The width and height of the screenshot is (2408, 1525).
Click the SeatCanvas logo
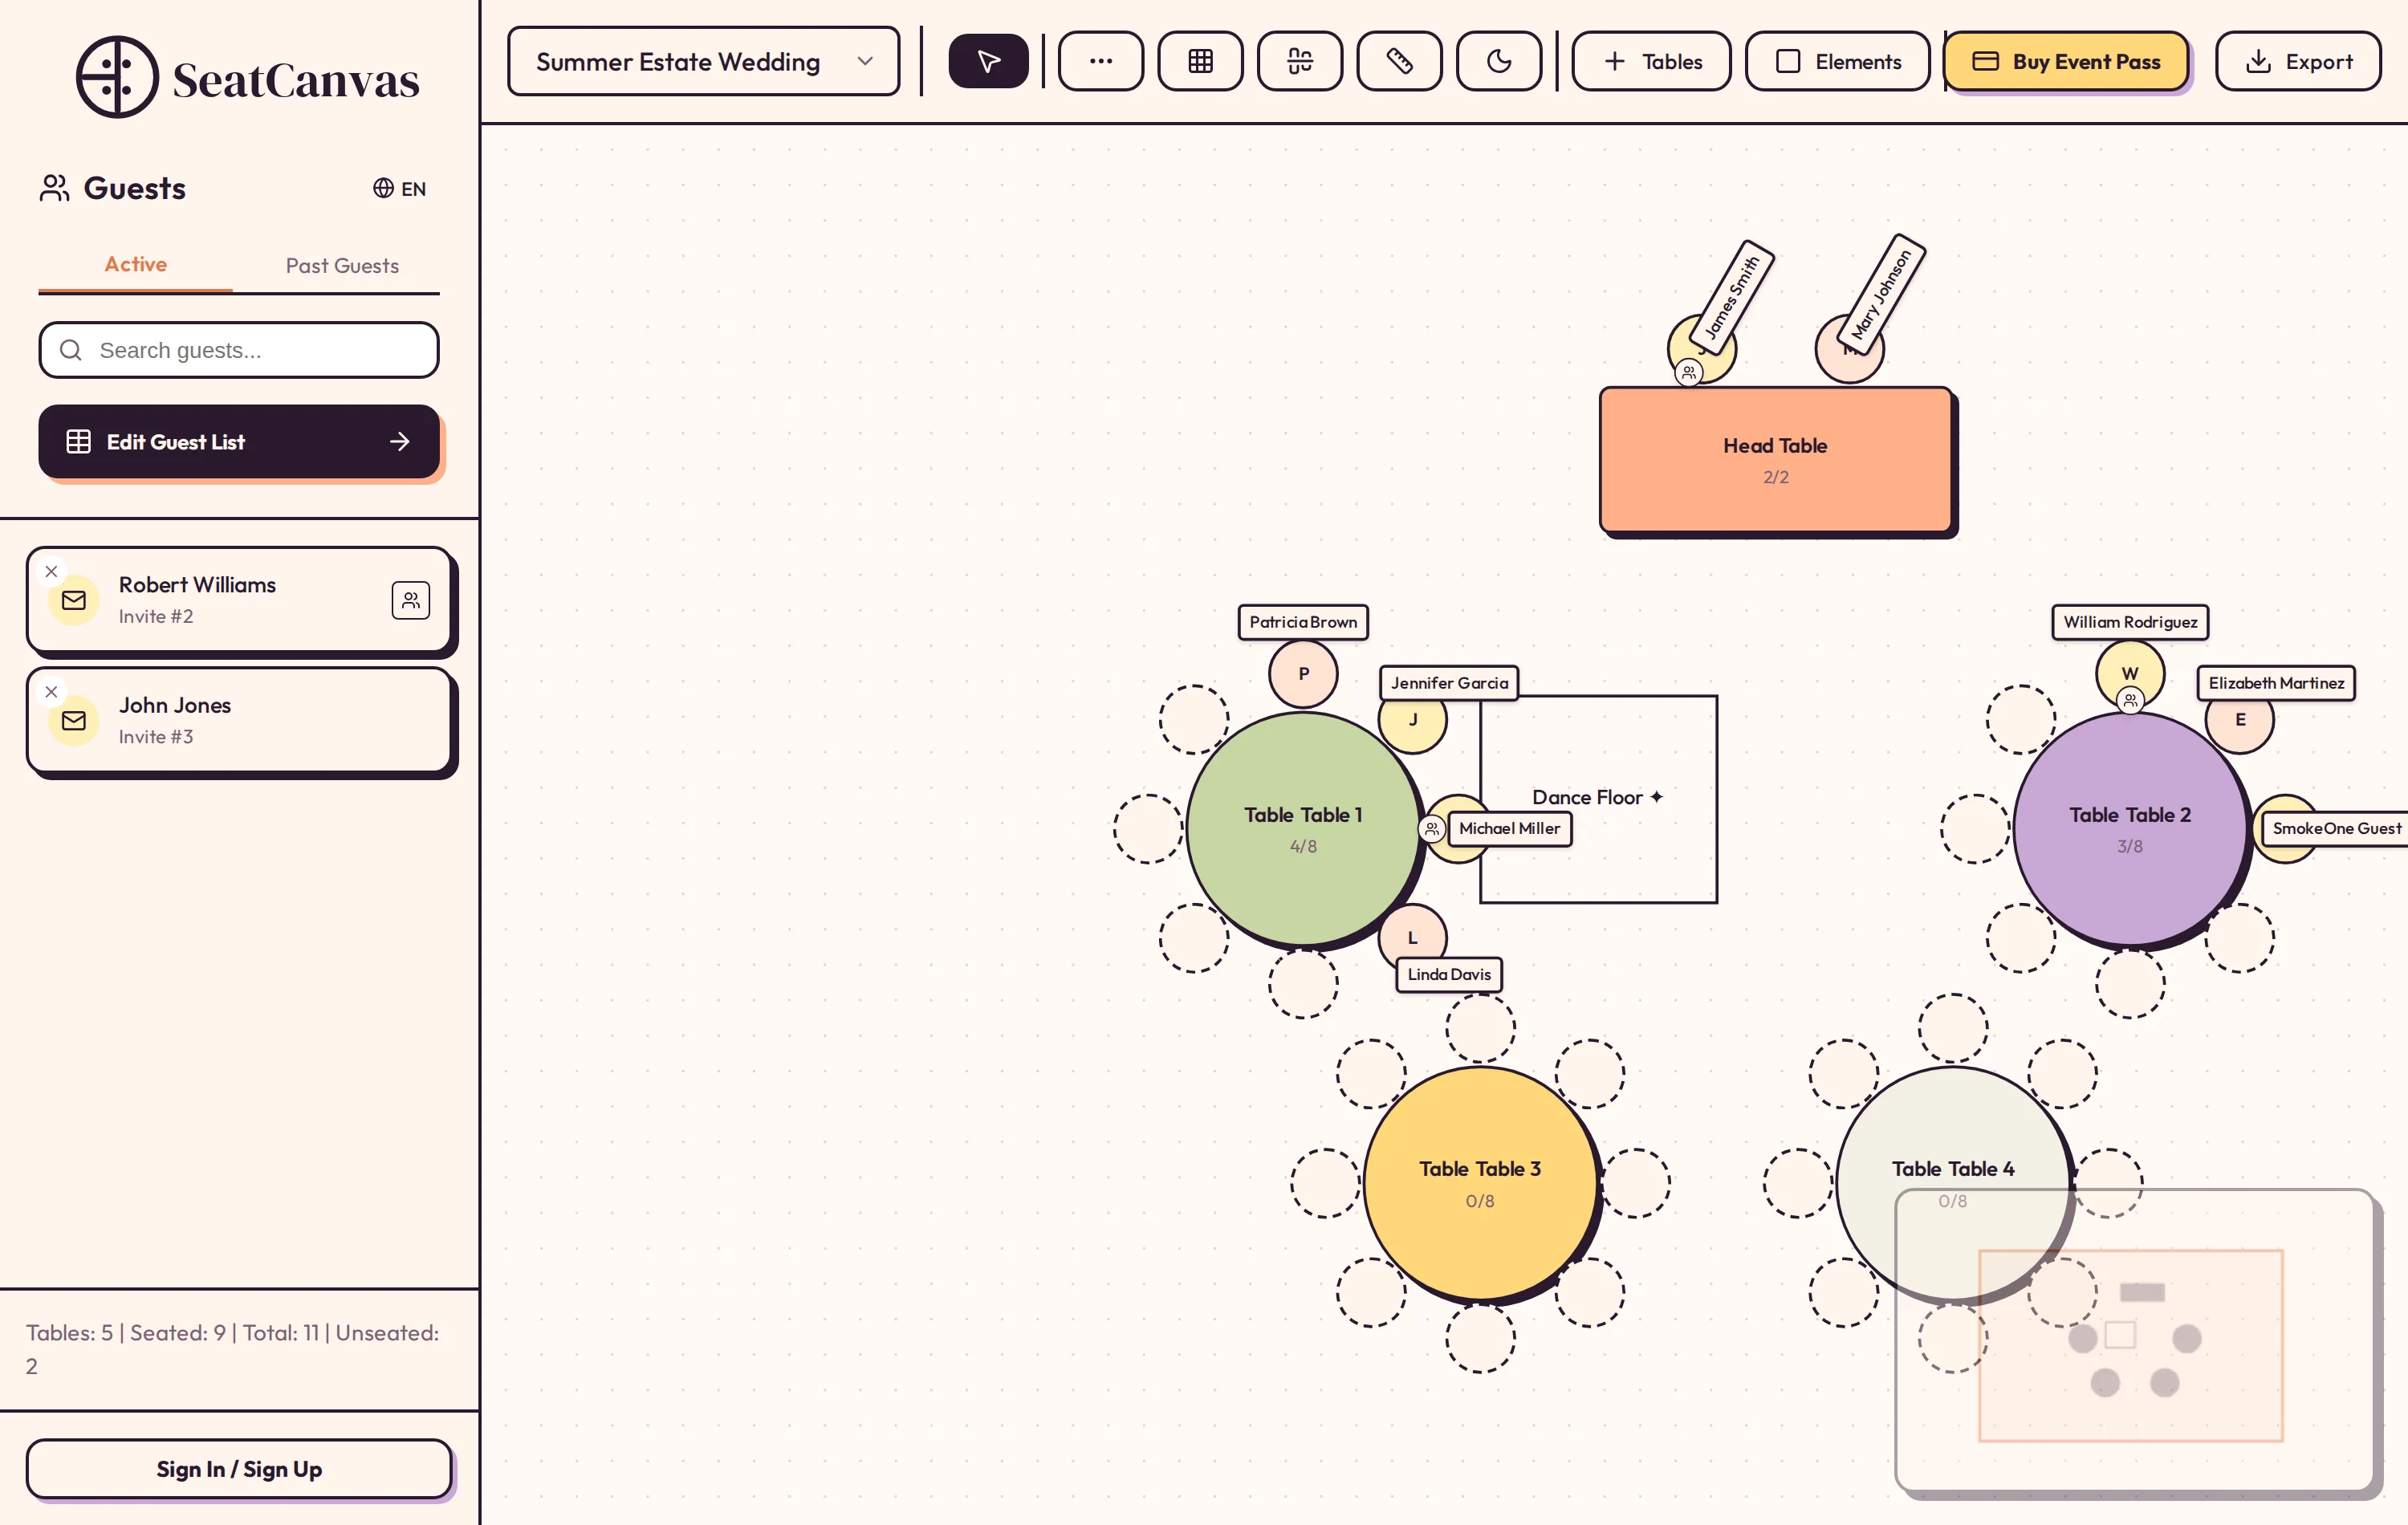(247, 78)
